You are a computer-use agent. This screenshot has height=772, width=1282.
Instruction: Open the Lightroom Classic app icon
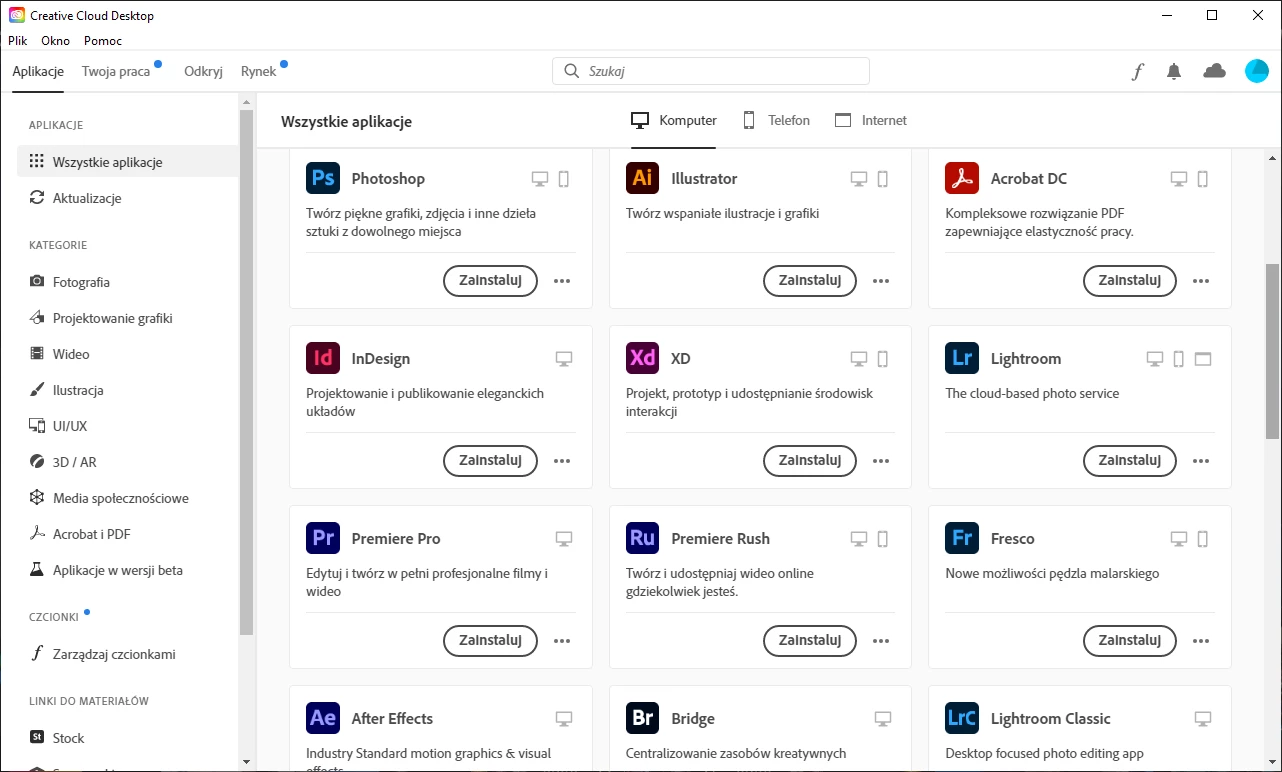point(962,718)
